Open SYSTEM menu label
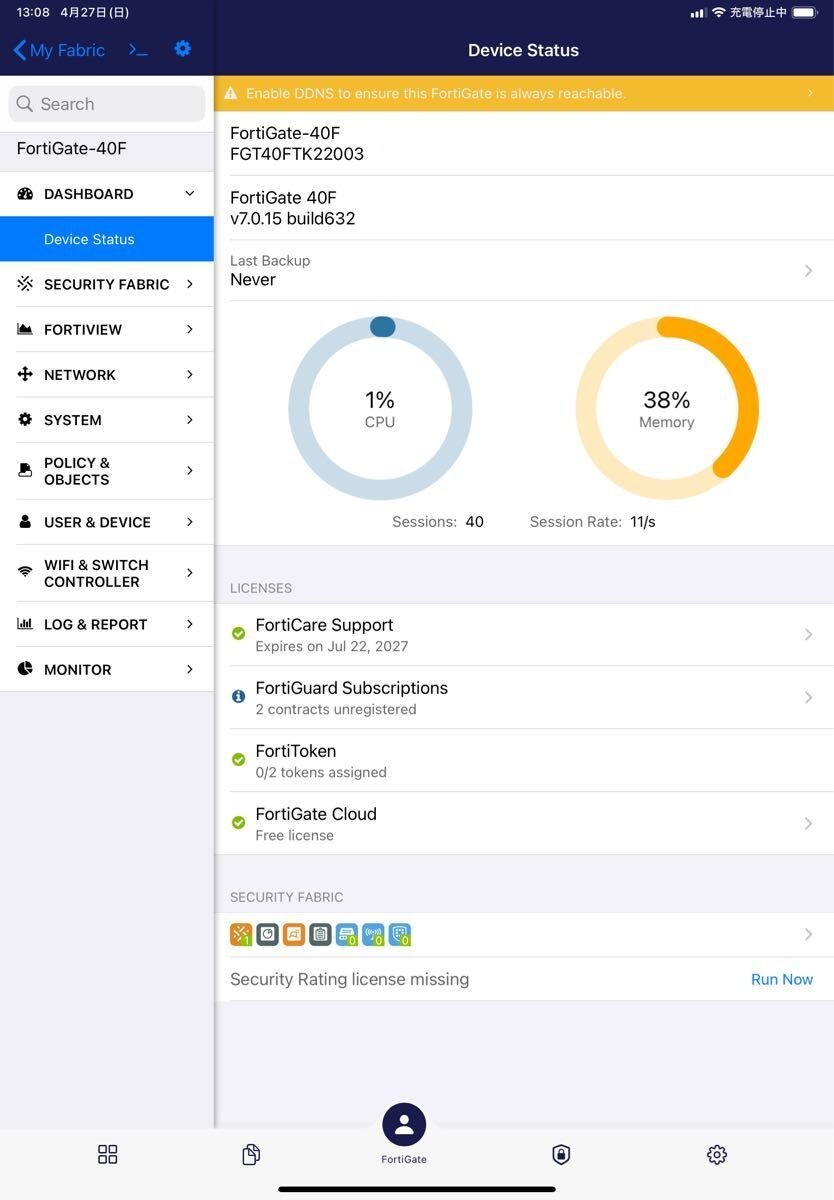The width and height of the screenshot is (834, 1200). (73, 420)
